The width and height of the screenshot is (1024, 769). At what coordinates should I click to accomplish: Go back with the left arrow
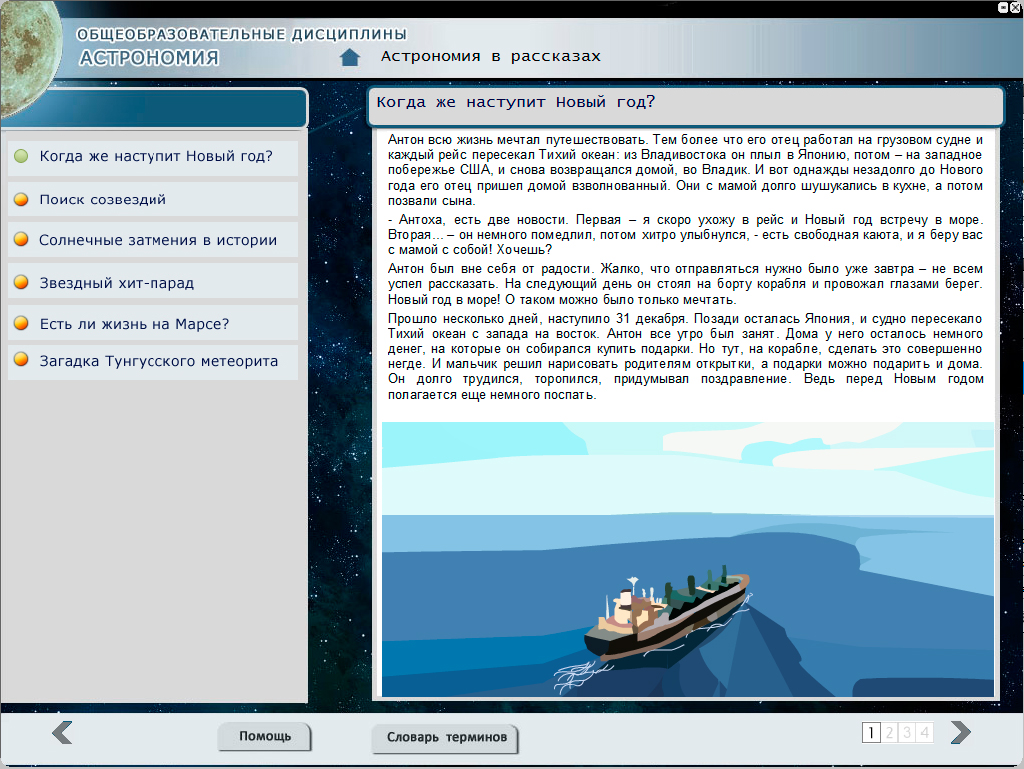pos(62,732)
